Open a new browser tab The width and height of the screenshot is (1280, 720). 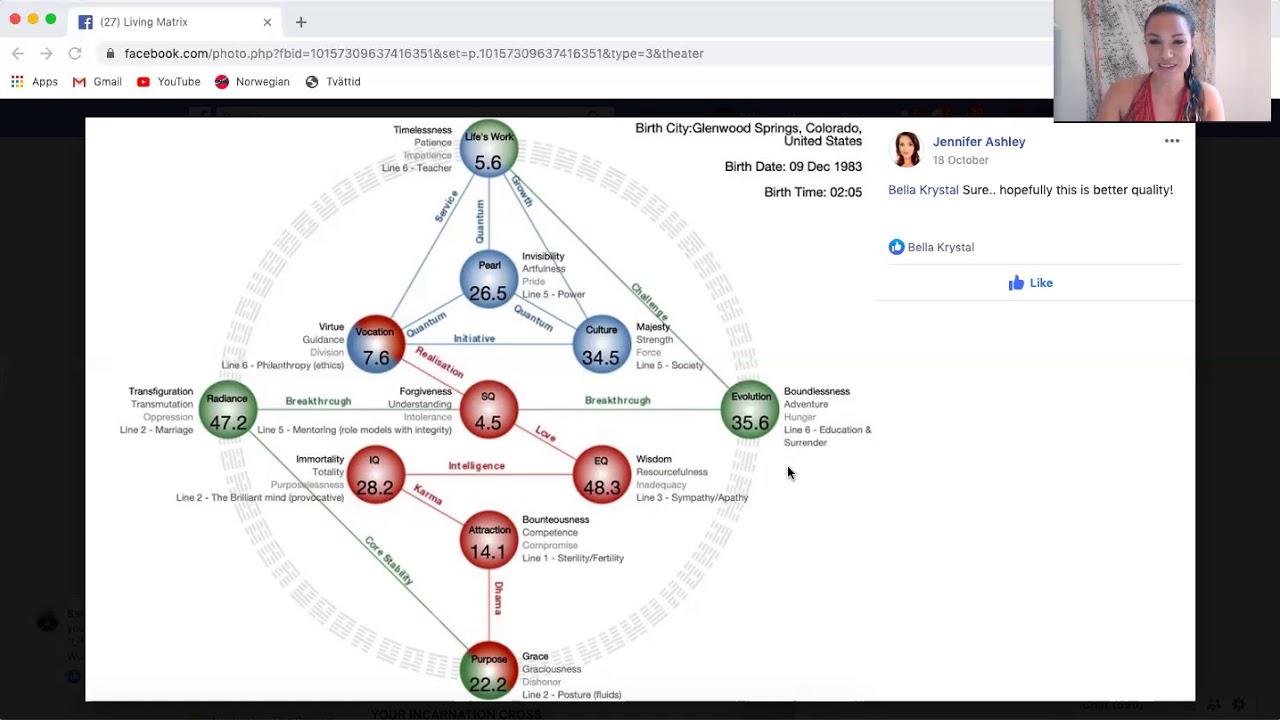[x=301, y=22]
